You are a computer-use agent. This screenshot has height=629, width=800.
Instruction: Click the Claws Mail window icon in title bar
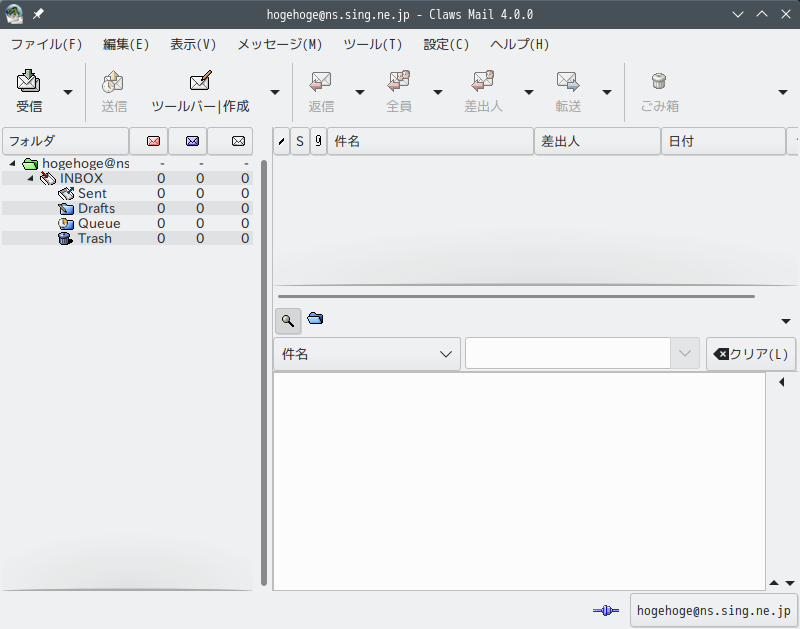tap(14, 14)
